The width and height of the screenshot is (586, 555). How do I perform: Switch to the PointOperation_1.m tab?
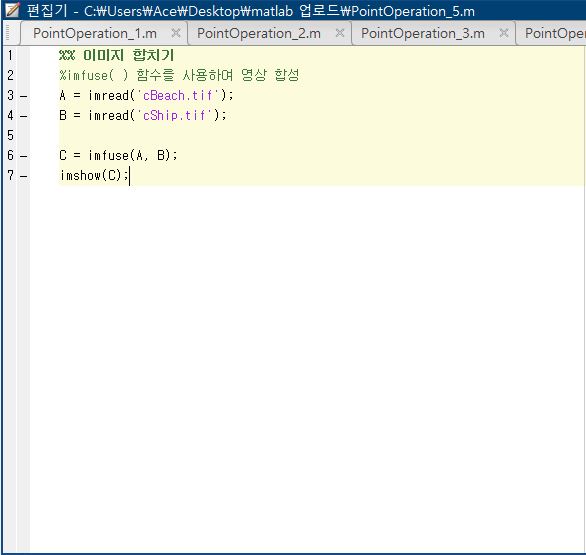(95, 33)
